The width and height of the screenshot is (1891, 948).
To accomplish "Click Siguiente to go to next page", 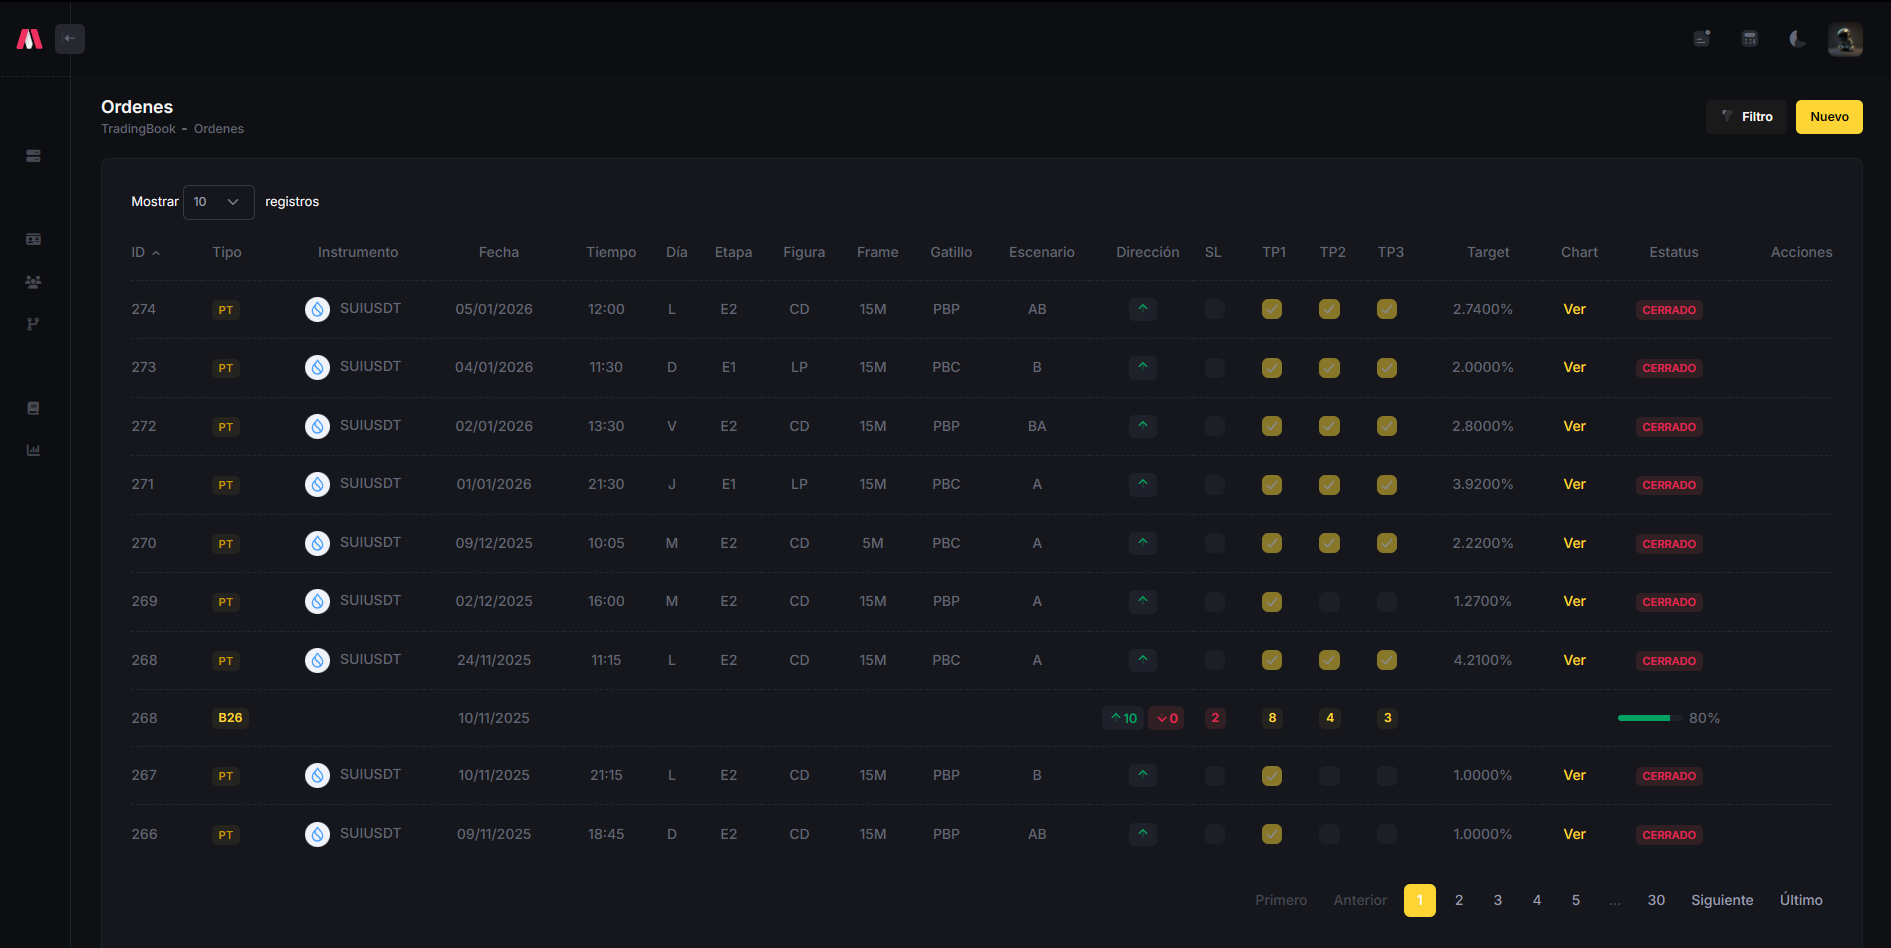I will (x=1721, y=900).
